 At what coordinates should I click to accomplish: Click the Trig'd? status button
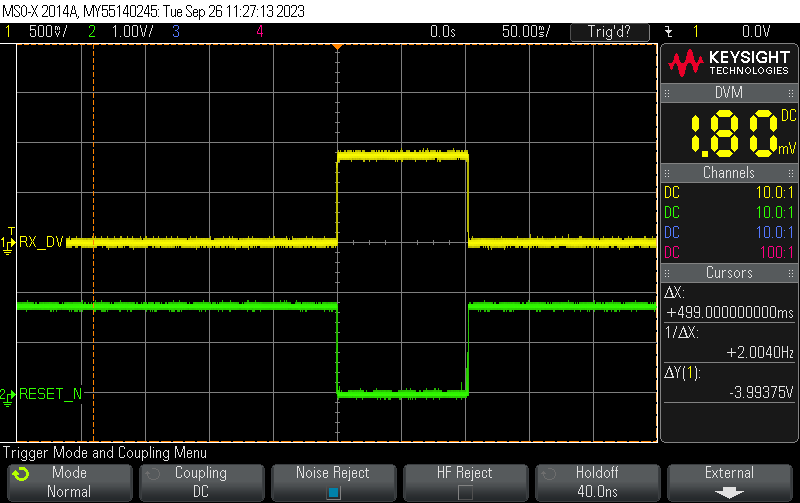coord(610,32)
